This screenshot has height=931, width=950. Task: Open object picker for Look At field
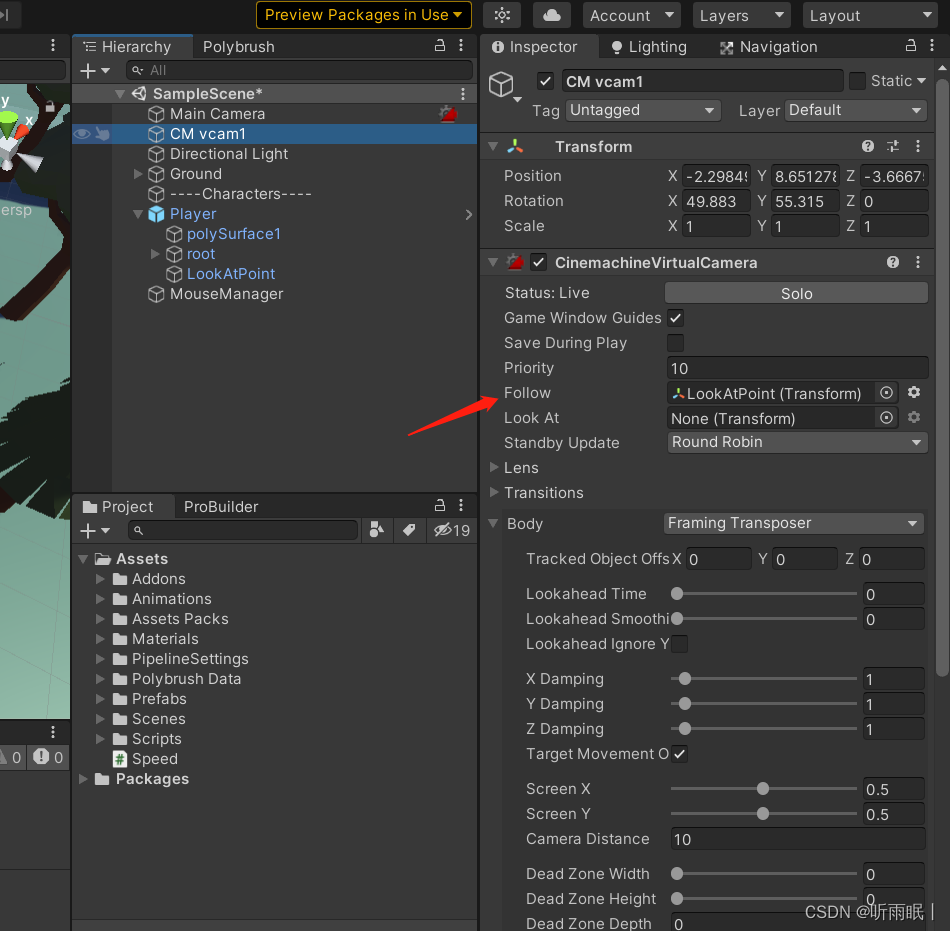[886, 418]
